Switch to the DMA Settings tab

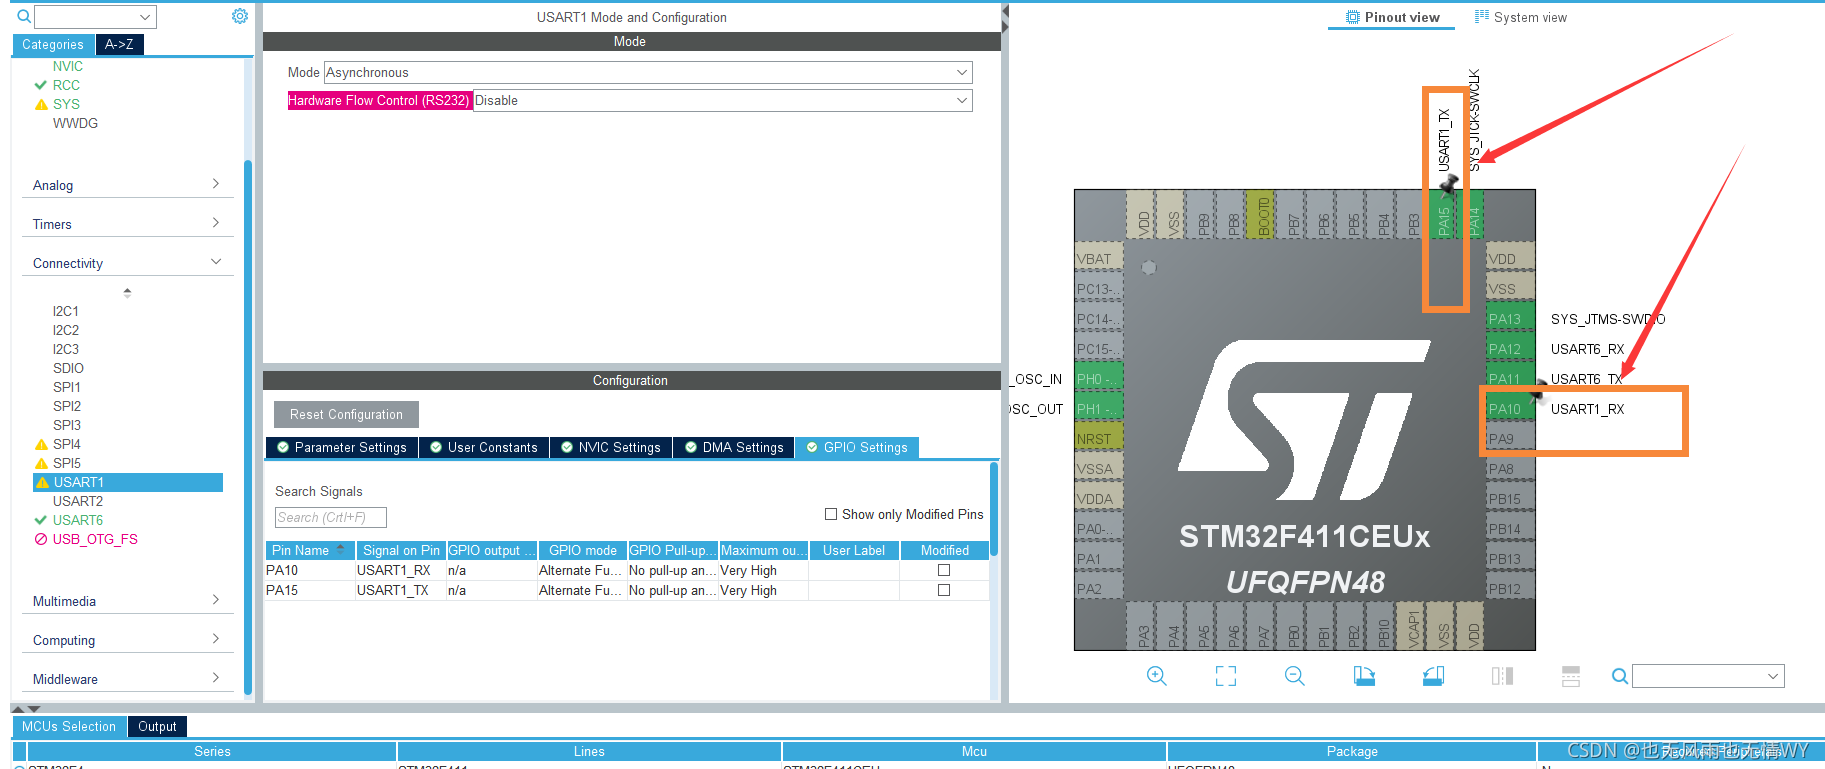(x=734, y=447)
